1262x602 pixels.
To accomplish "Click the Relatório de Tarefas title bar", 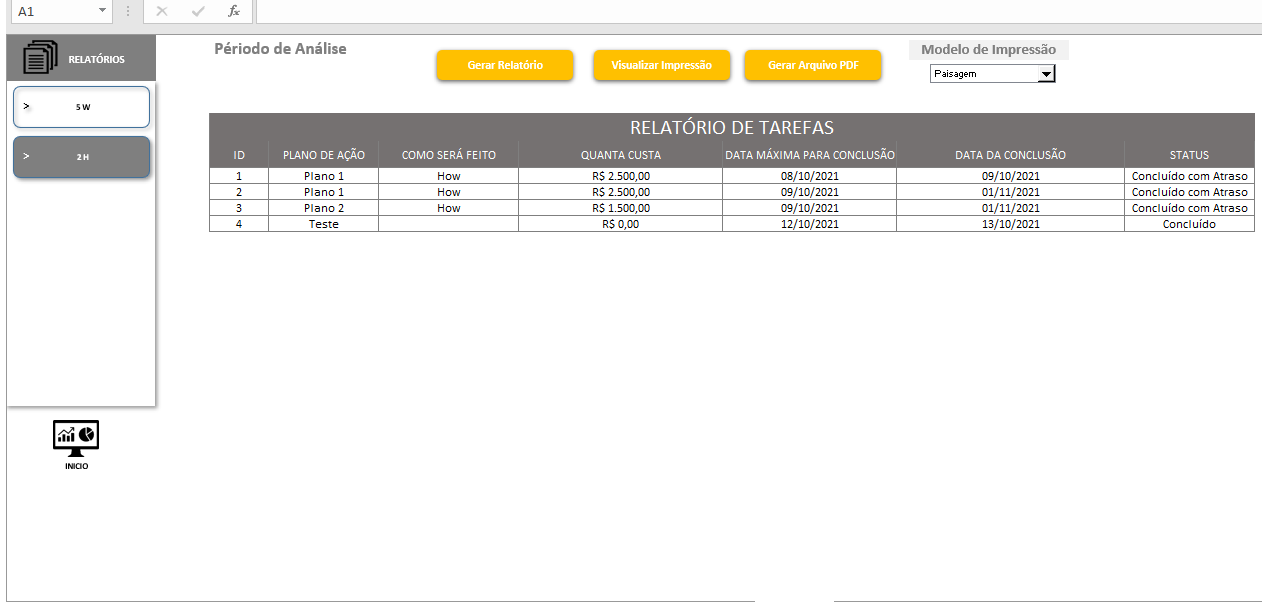I will click(731, 127).
